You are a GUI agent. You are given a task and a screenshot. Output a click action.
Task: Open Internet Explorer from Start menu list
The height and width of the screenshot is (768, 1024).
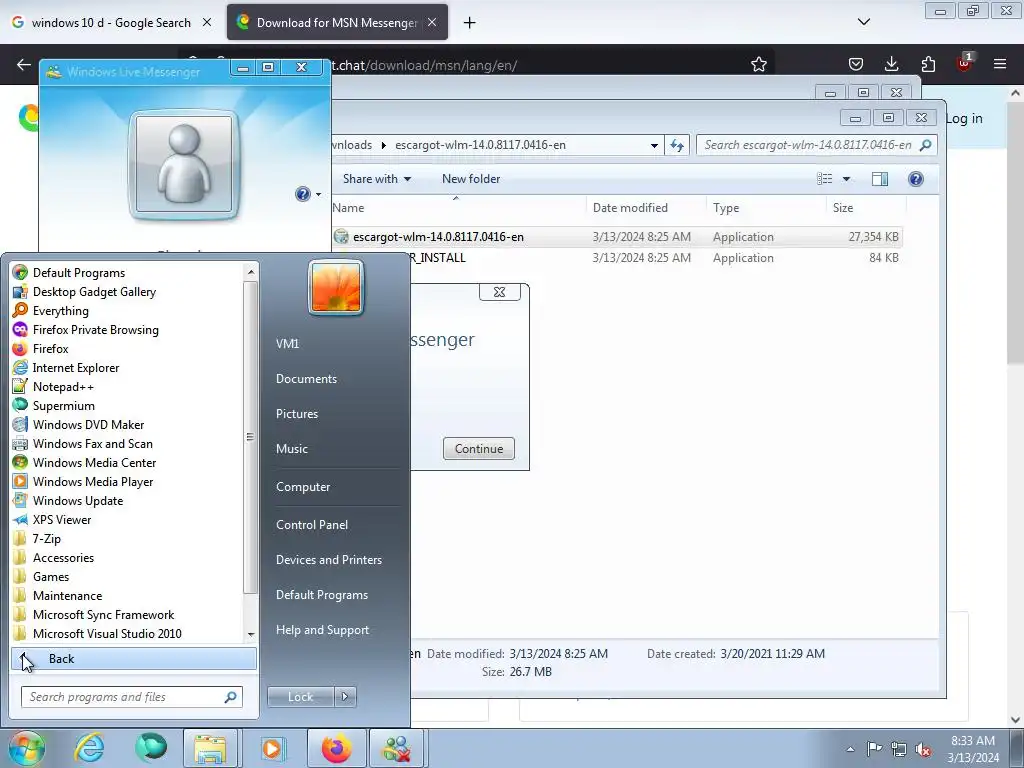pyautogui.click(x=76, y=368)
